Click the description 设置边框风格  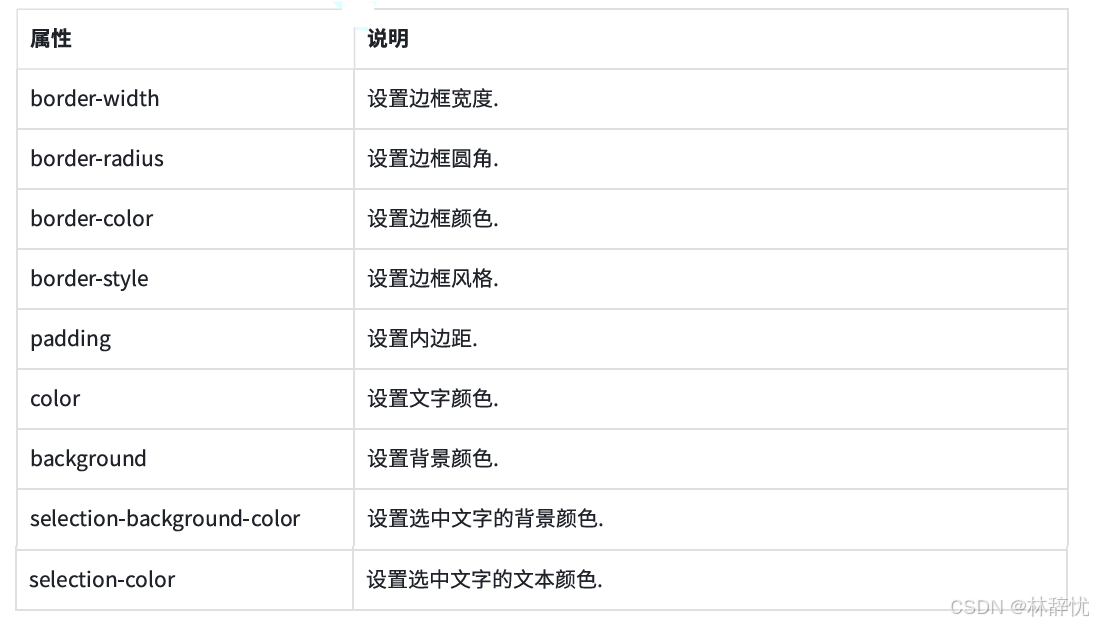pos(433,279)
